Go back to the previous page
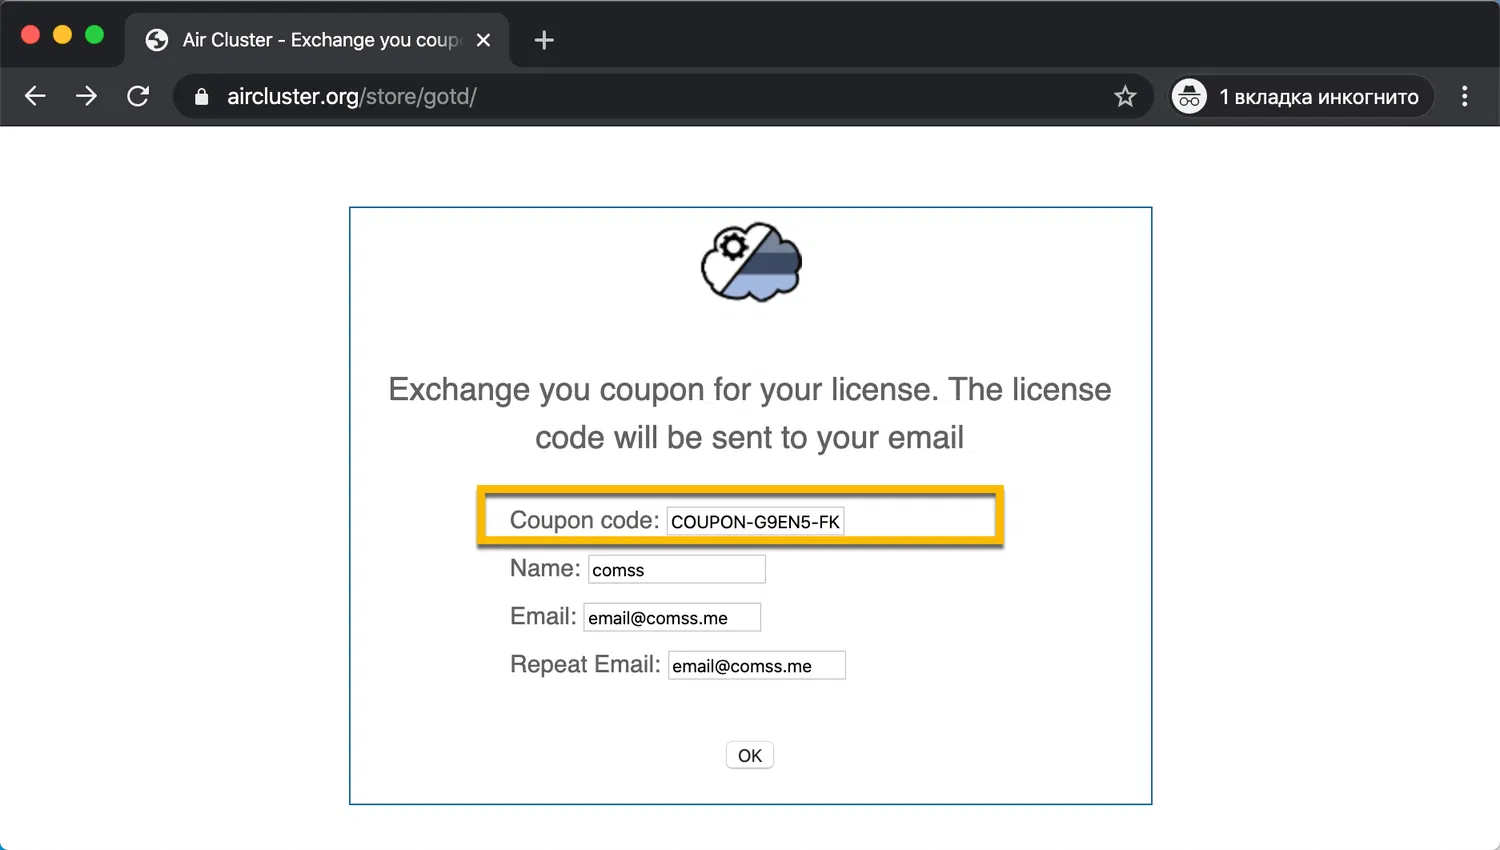Viewport: 1500px width, 850px height. (x=35, y=96)
